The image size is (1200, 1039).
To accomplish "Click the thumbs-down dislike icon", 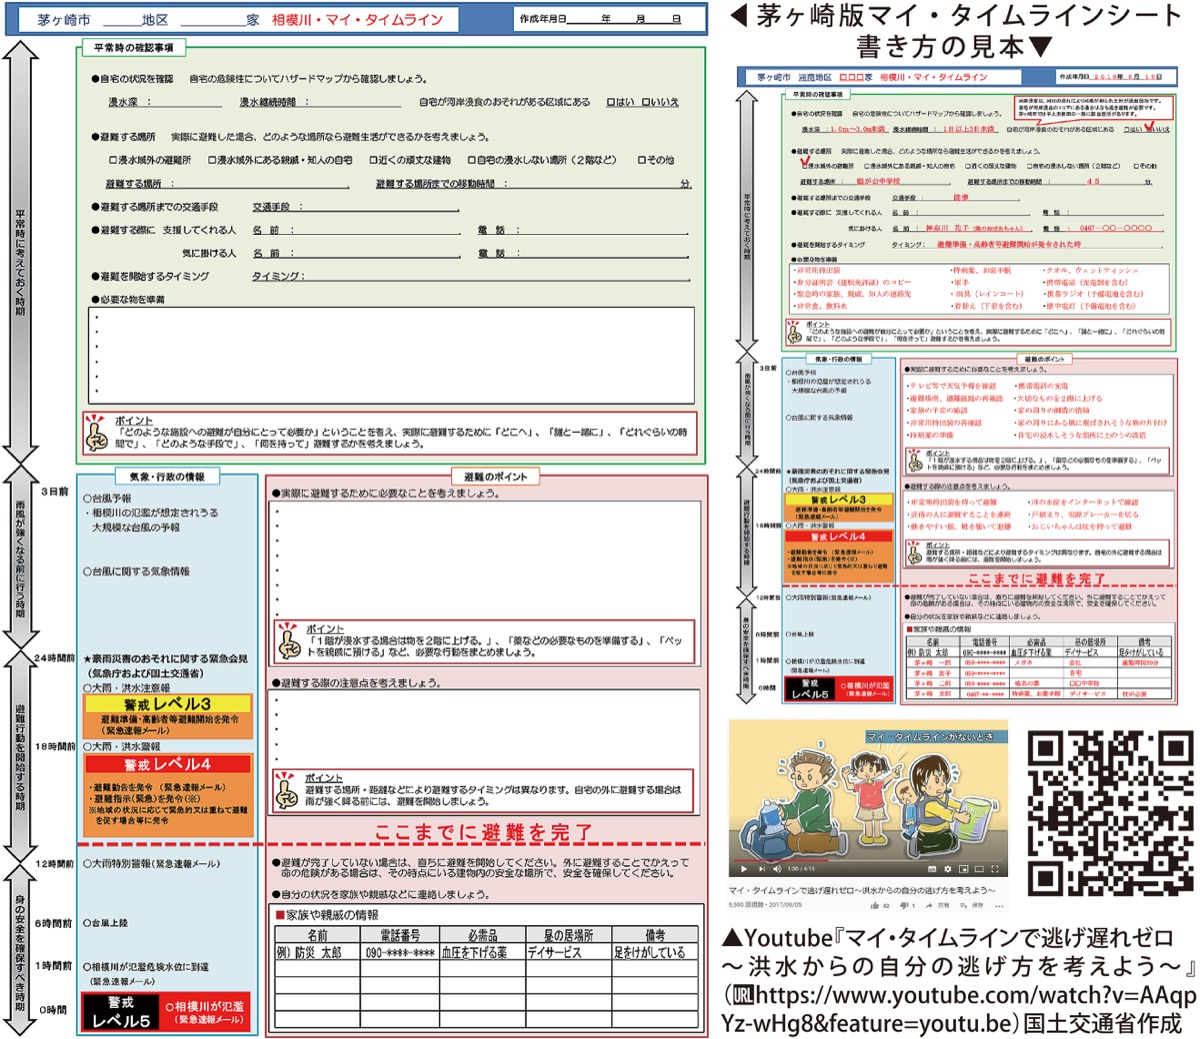I will 903,905.
